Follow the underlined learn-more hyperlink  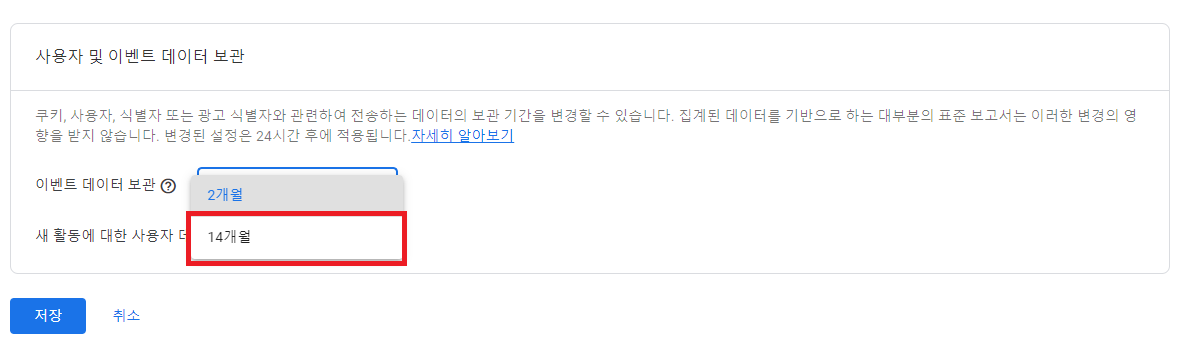click(x=463, y=137)
